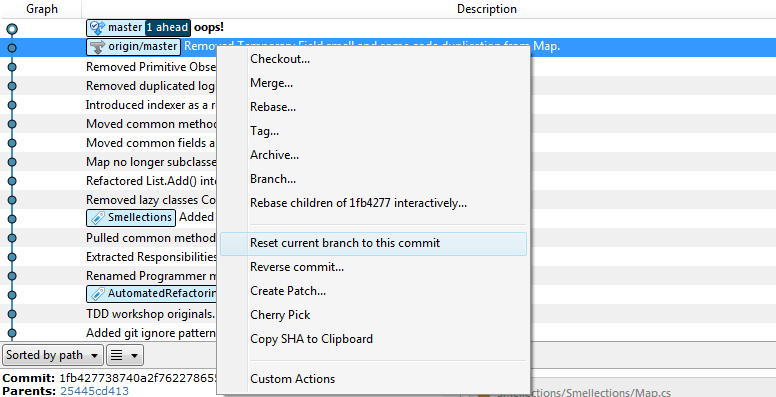Select the 'Map no longer subclasse' commit row
The width and height of the screenshot is (776, 397).
108,162
